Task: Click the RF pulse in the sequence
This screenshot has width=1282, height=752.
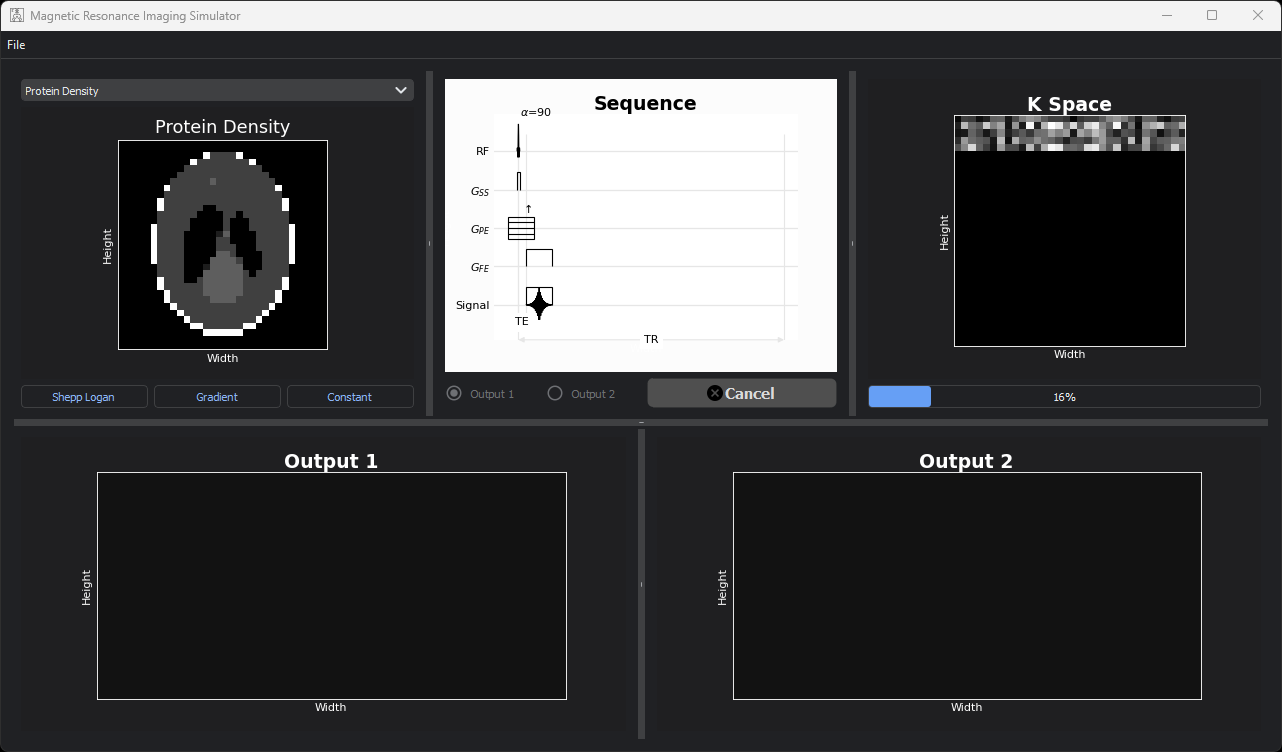Action: (518, 142)
